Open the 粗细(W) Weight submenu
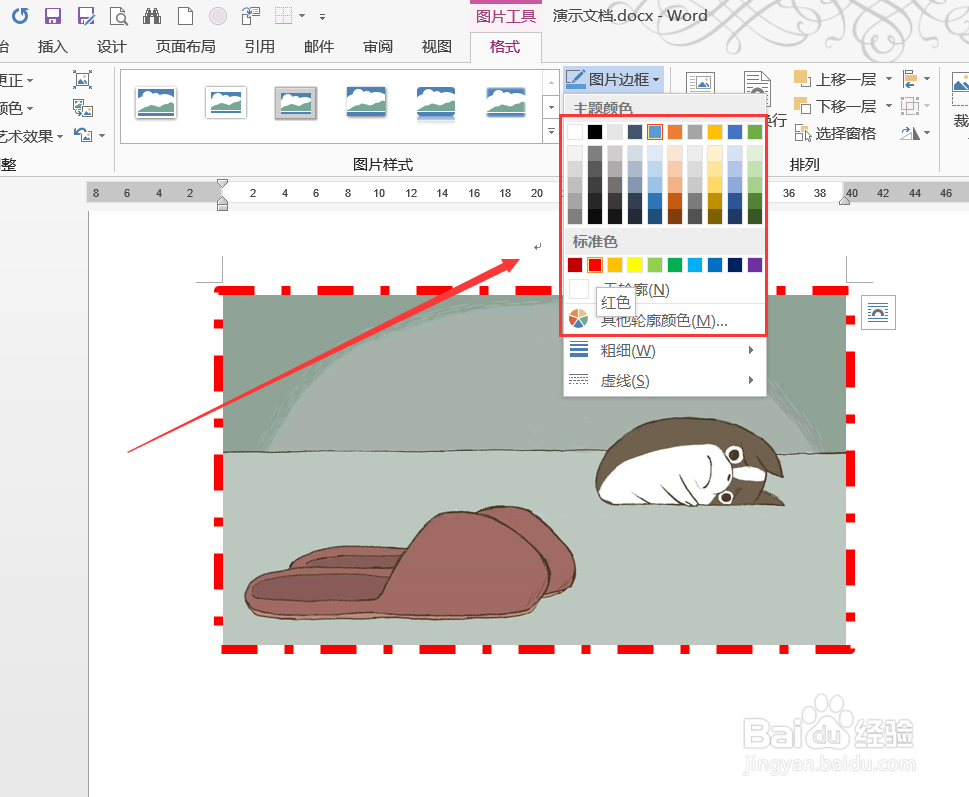 click(x=665, y=350)
